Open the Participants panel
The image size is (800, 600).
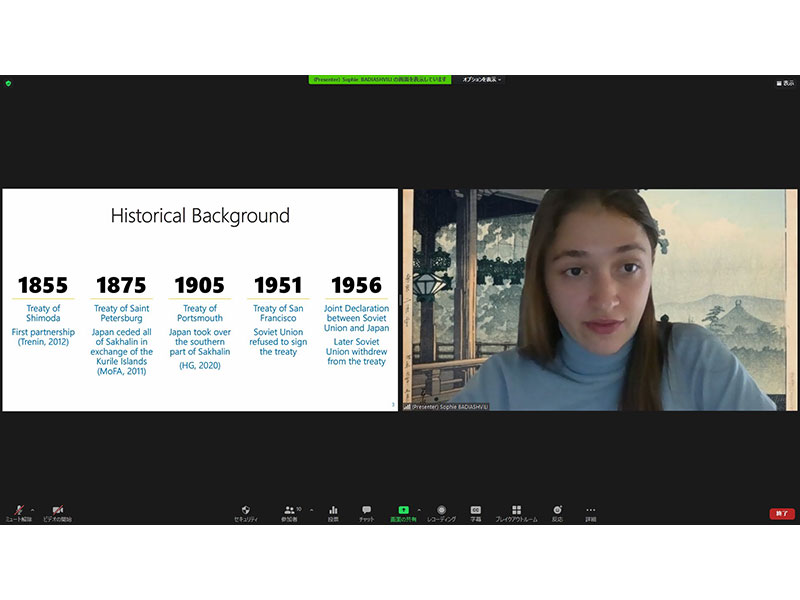click(290, 512)
